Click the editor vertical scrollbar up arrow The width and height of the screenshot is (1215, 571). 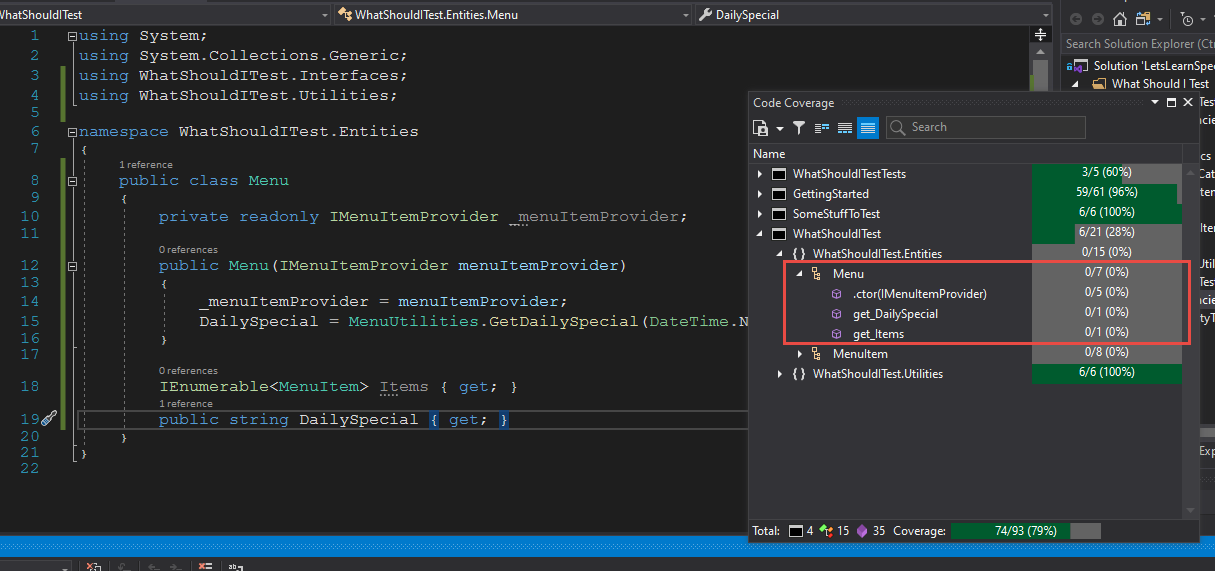pyautogui.click(x=1041, y=50)
